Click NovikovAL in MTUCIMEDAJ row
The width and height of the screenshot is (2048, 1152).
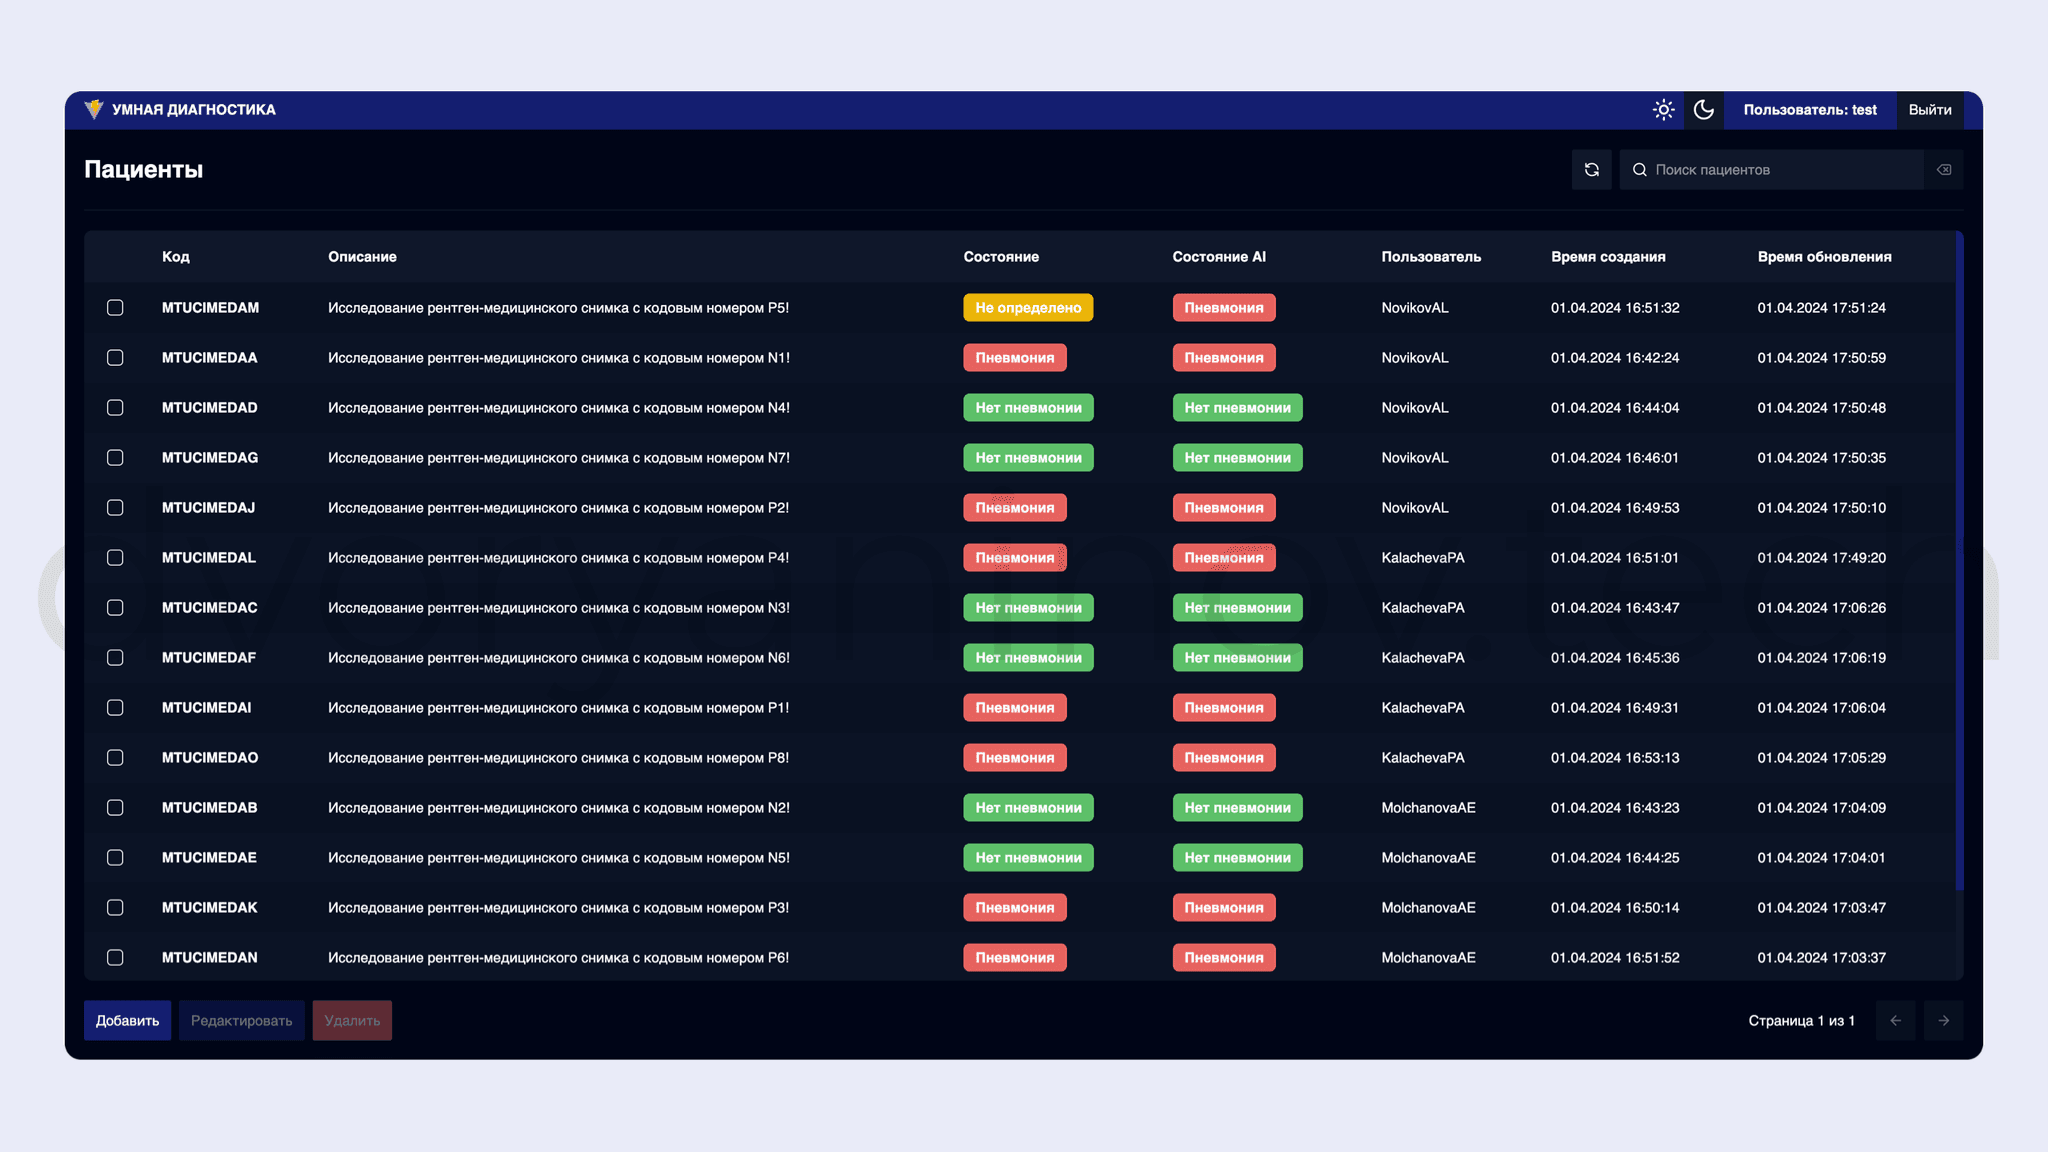(x=1415, y=508)
